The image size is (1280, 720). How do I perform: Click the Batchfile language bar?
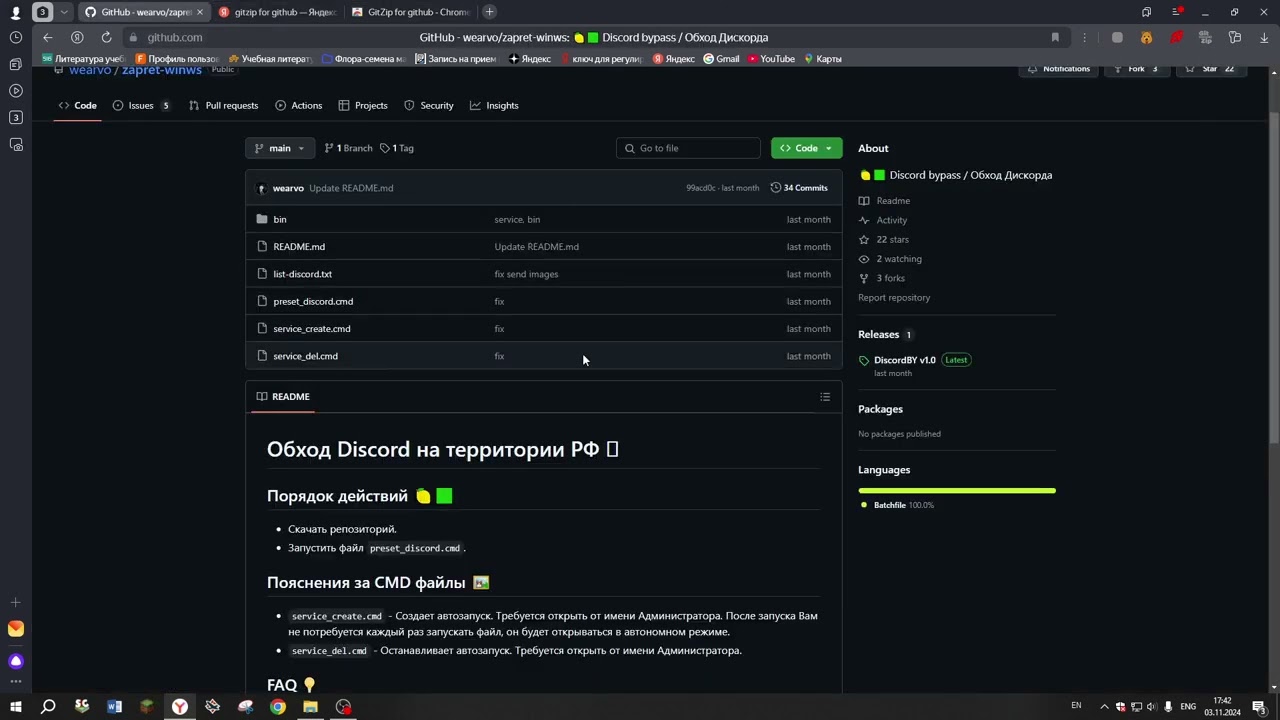point(956,490)
